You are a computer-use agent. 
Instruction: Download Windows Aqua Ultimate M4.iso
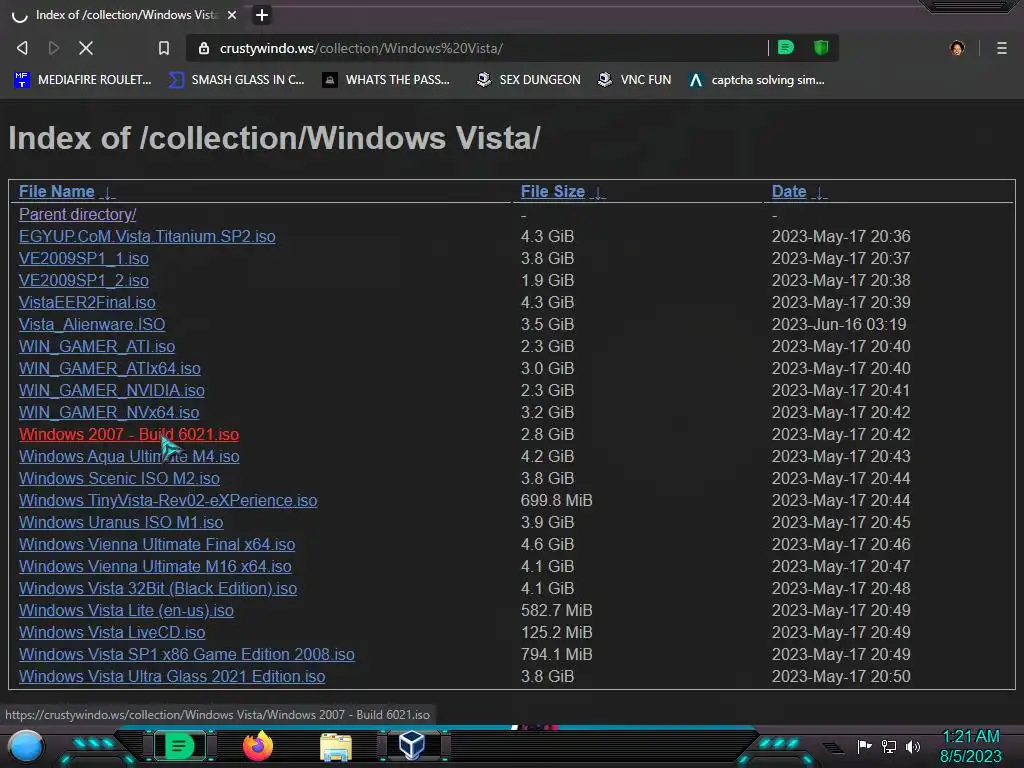(129, 456)
